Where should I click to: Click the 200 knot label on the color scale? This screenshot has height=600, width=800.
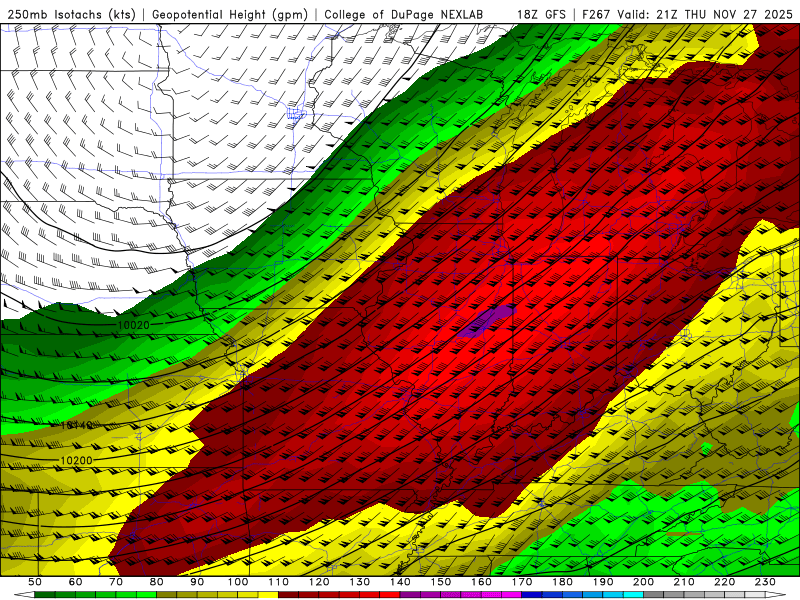tap(644, 582)
